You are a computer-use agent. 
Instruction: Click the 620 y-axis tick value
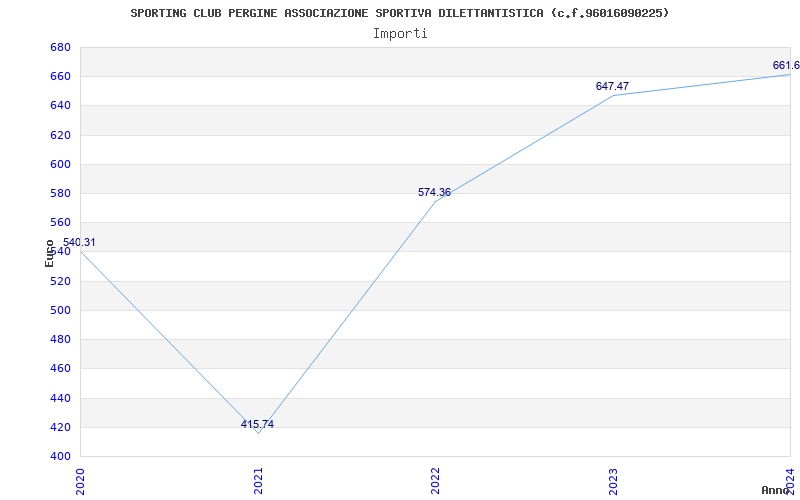click(60, 135)
